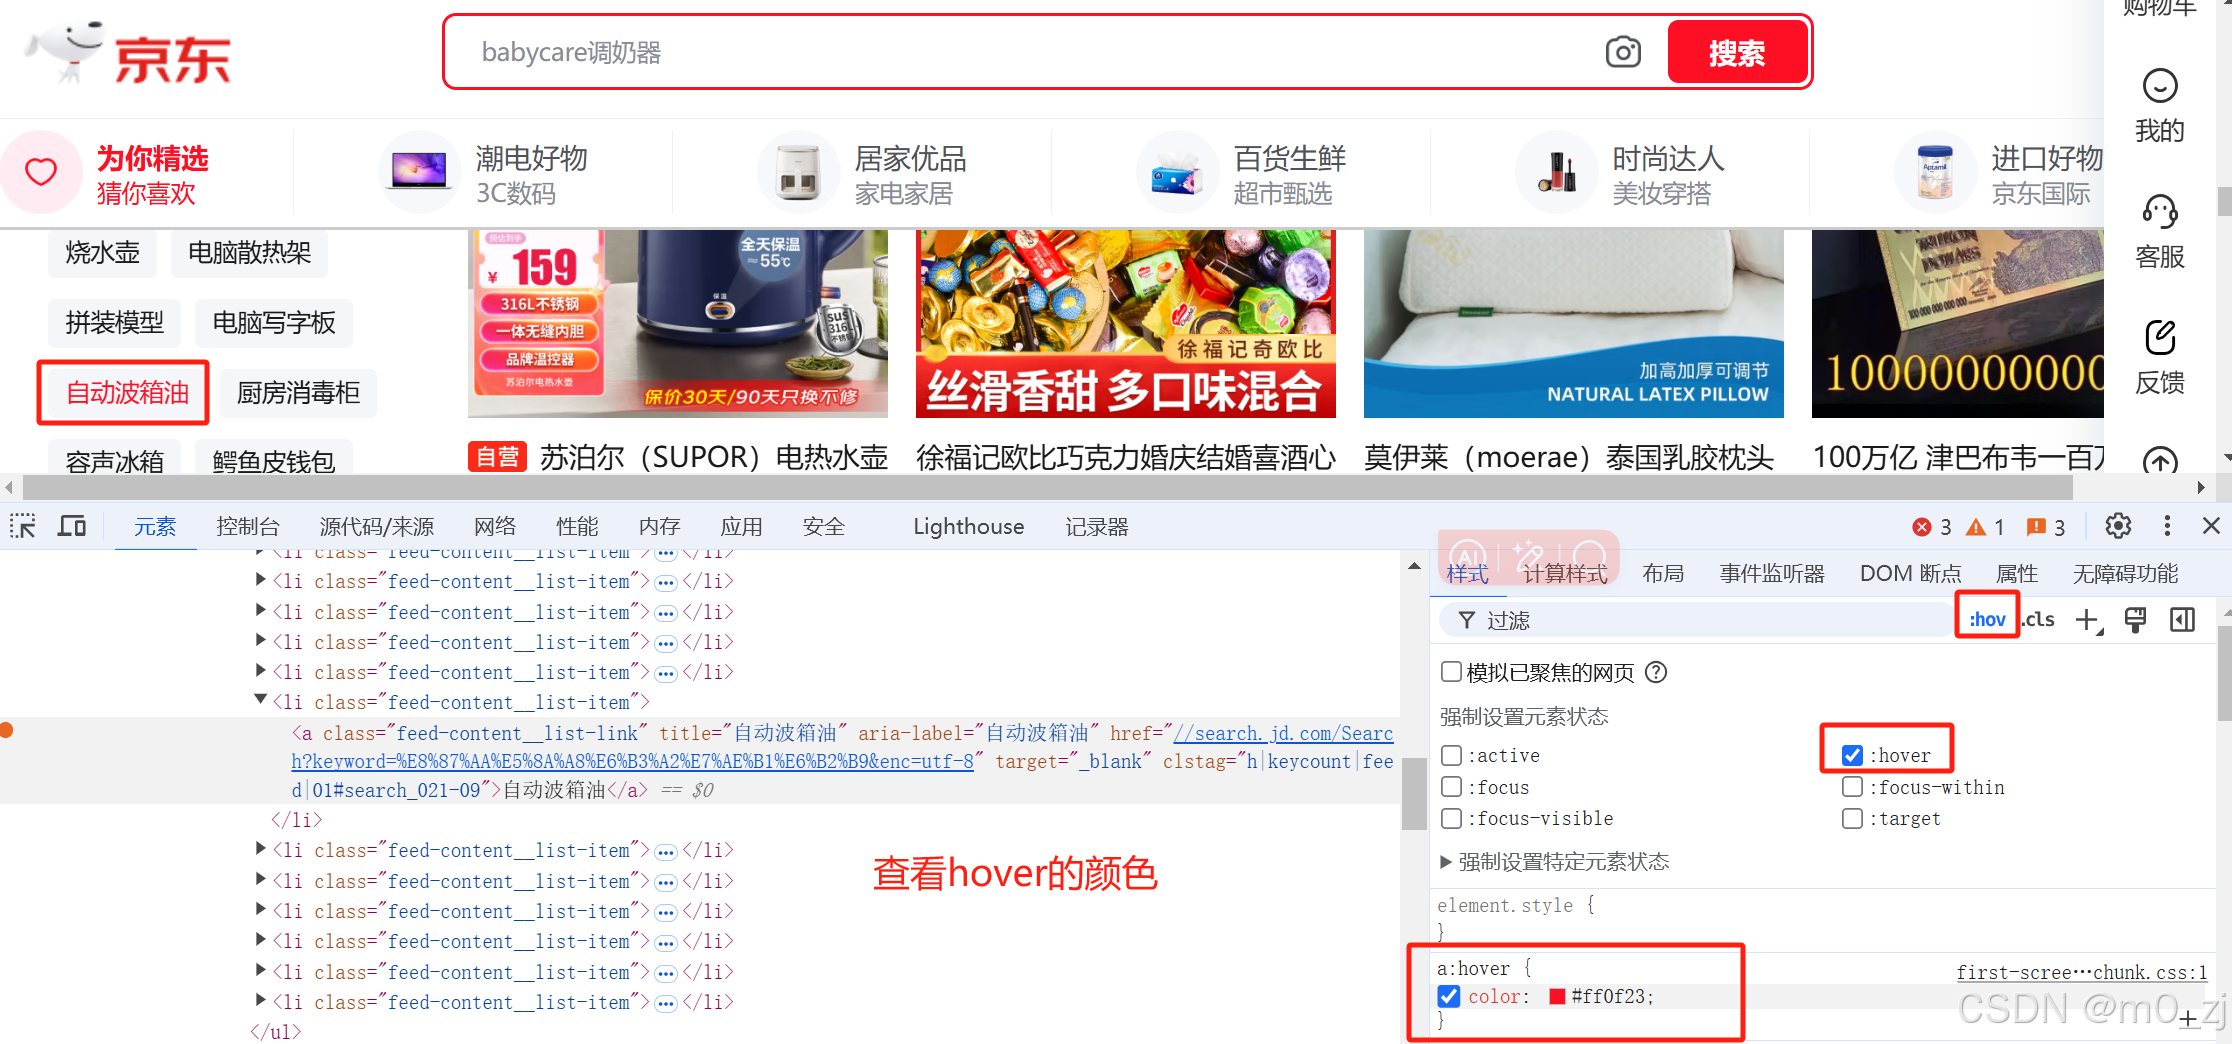
Task: Expand 强制设置特定元素状态 section
Action: point(1444,861)
